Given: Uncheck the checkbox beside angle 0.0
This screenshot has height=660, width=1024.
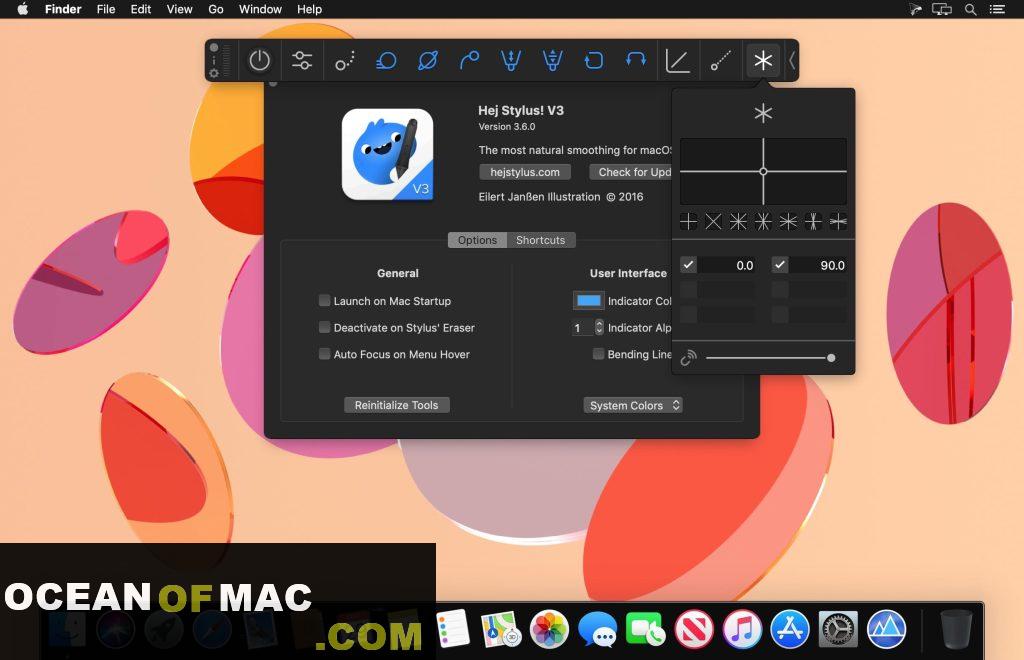Looking at the screenshot, I should pos(688,264).
